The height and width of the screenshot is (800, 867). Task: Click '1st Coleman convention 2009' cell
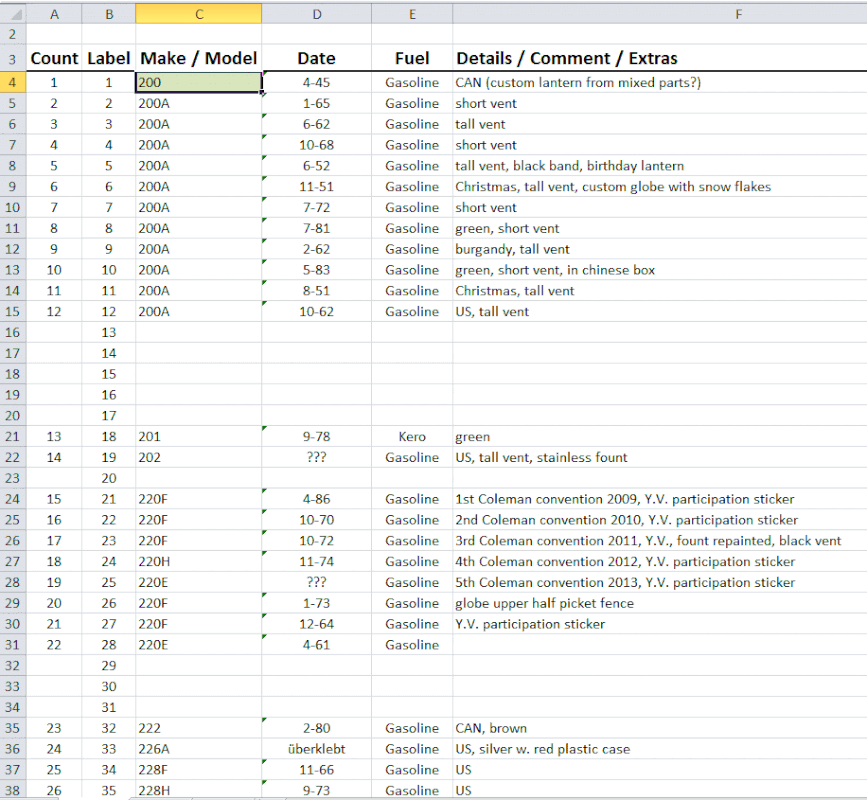point(660,499)
